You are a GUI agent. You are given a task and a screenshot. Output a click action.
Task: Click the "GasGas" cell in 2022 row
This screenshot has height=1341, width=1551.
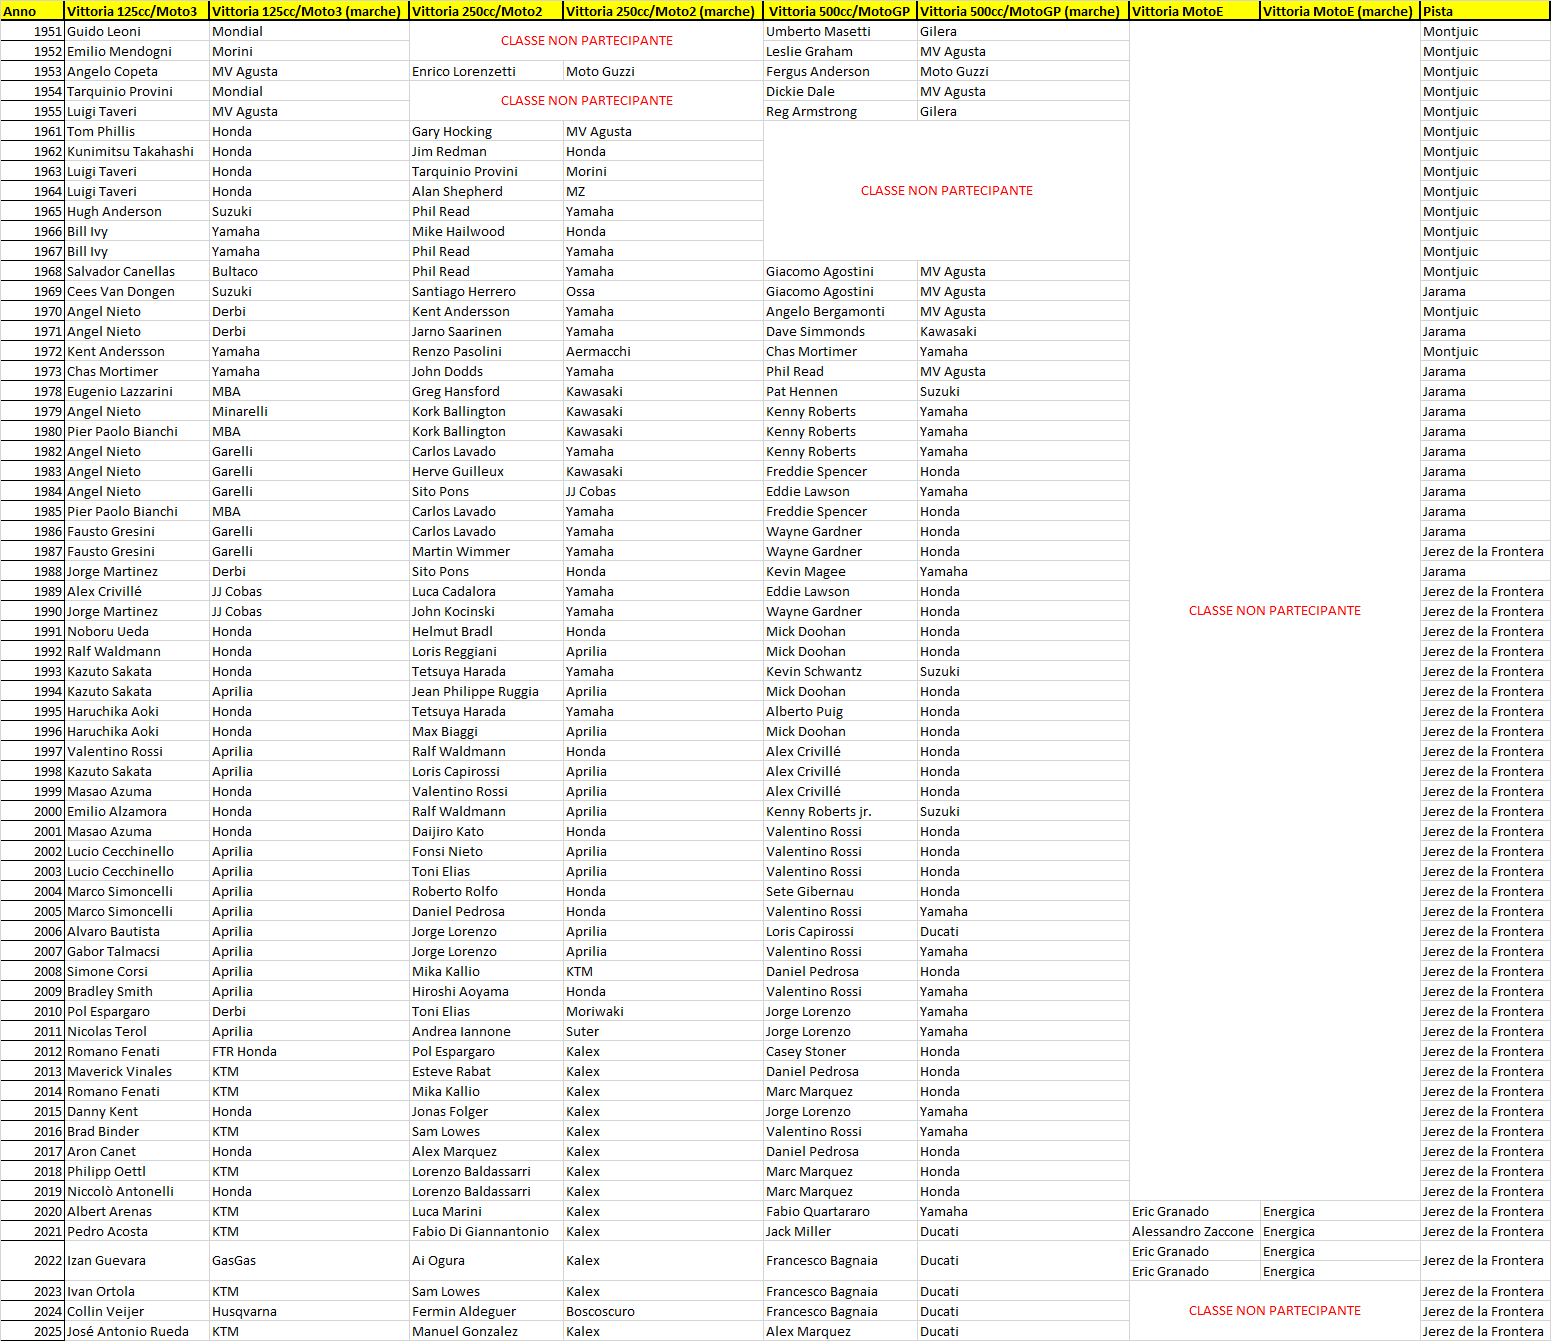pos(234,1261)
